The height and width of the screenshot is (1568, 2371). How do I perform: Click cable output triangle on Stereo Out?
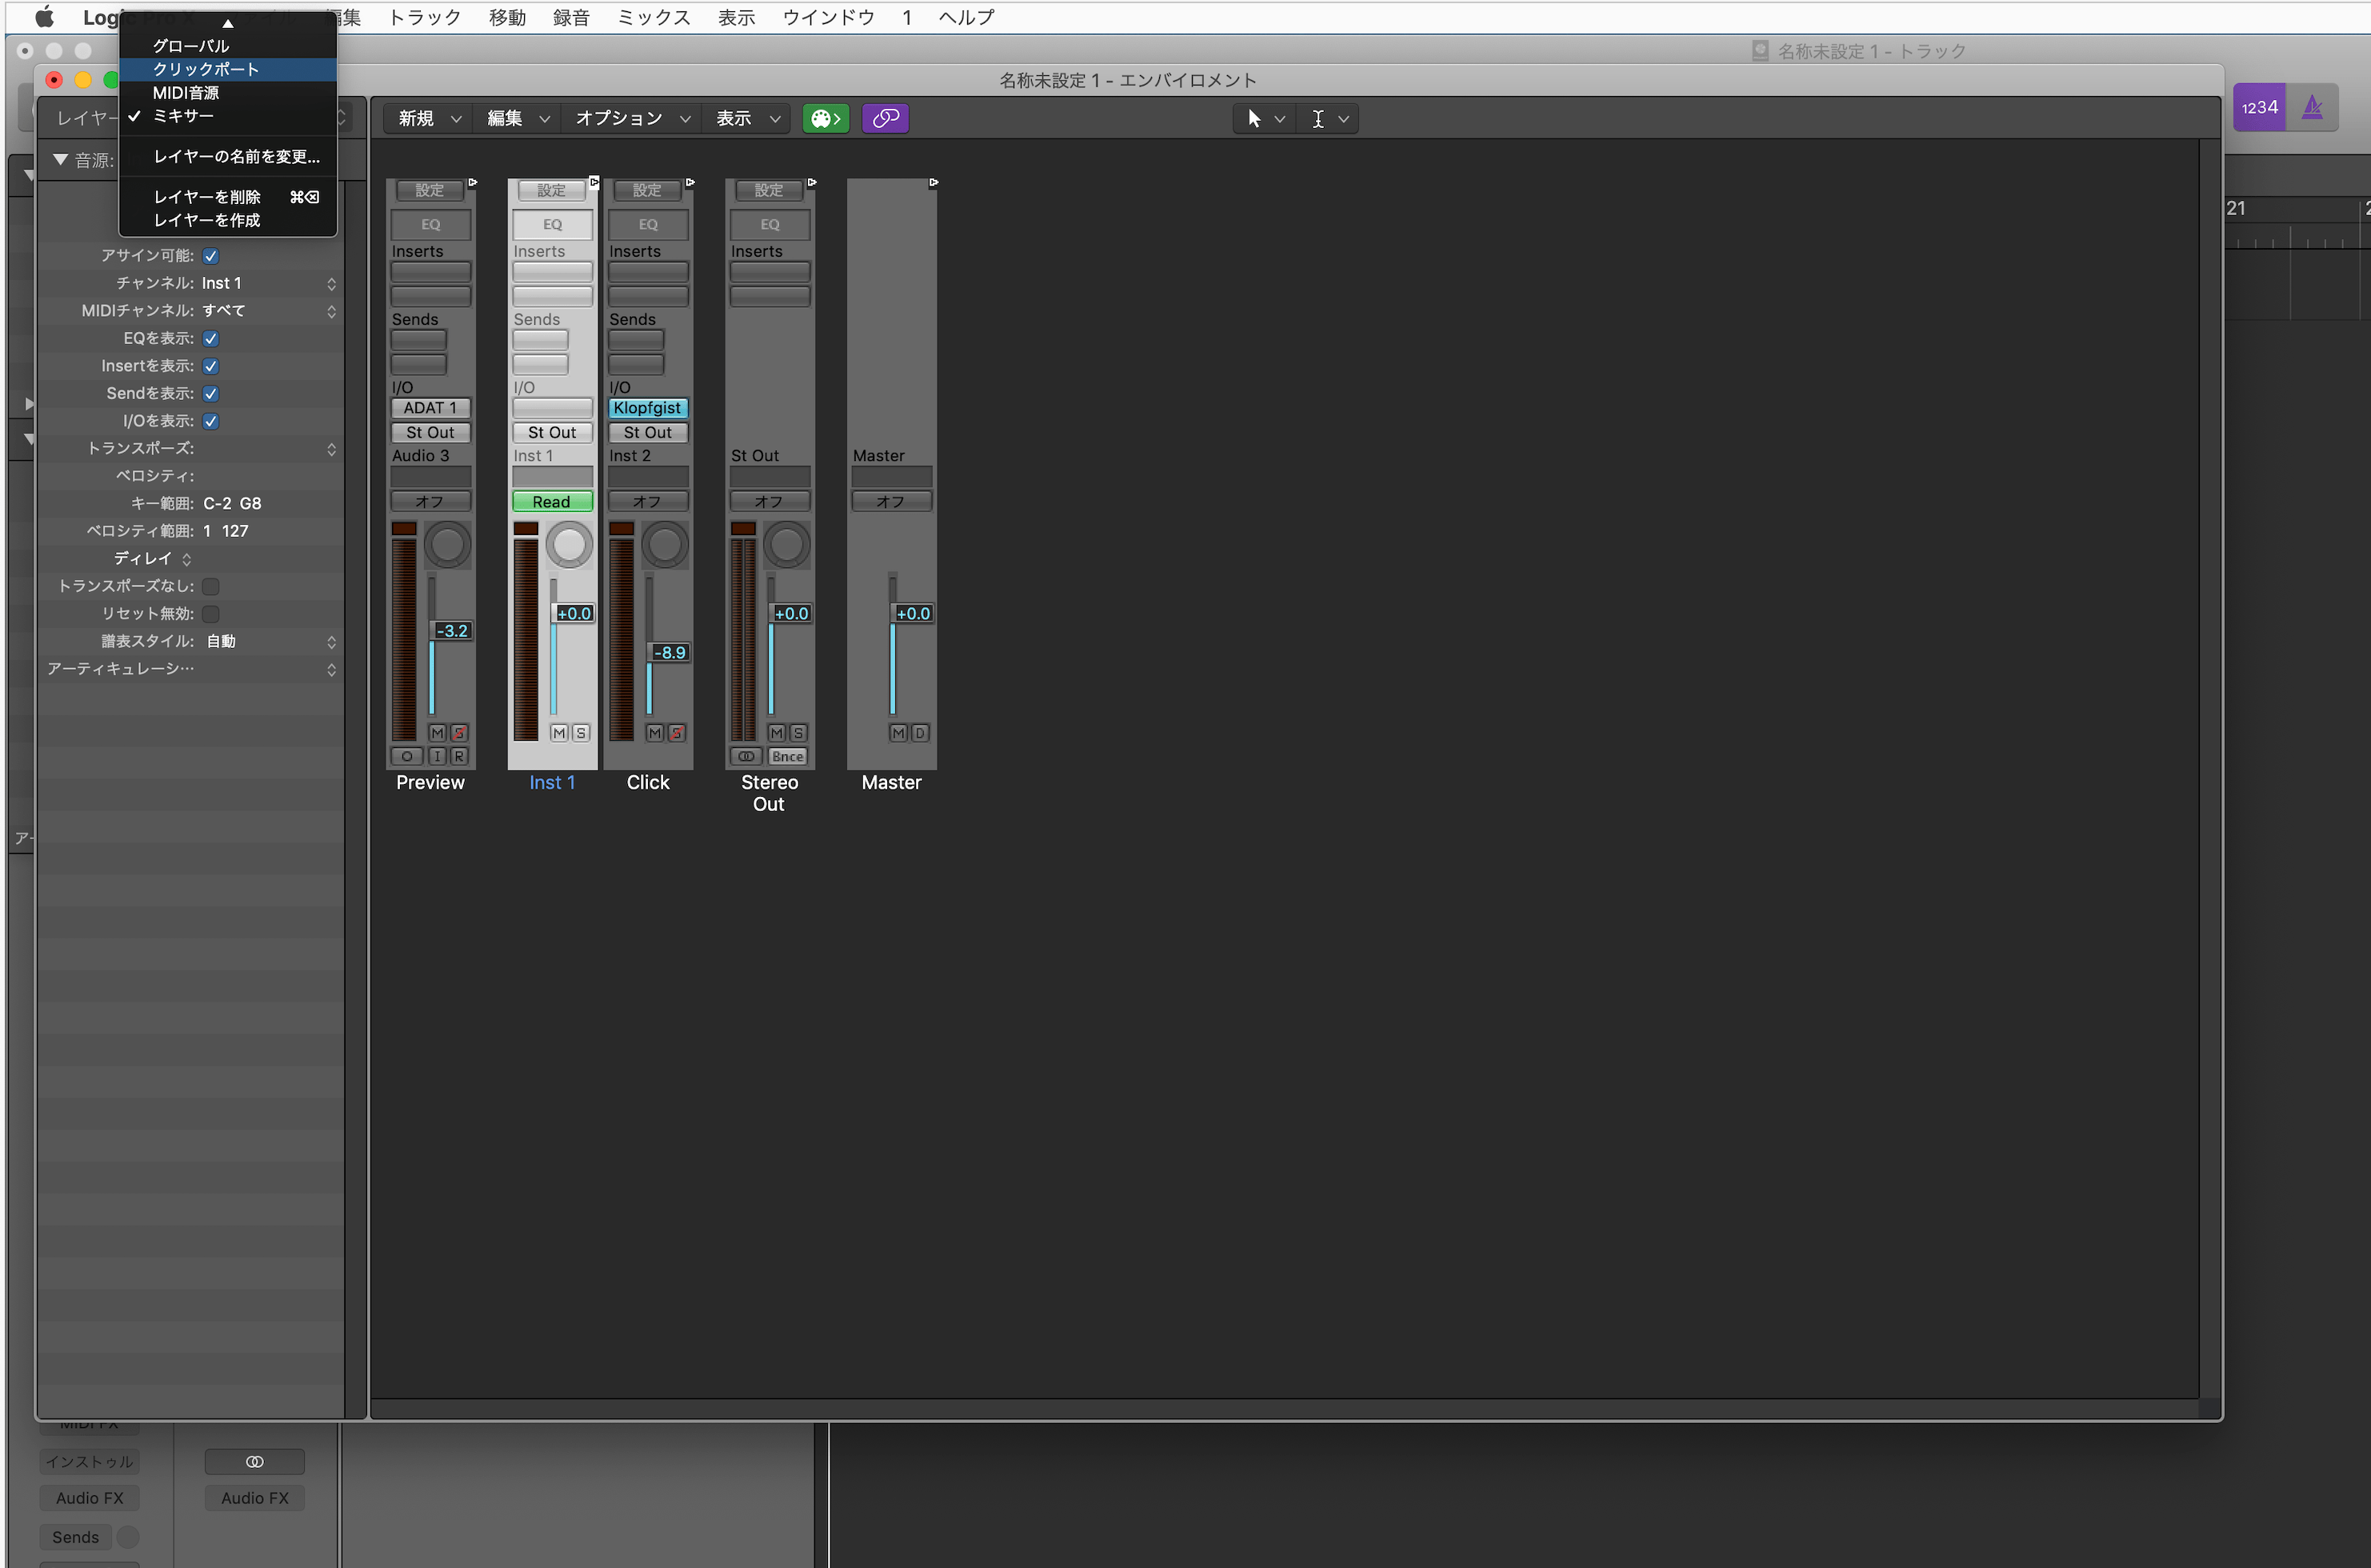pyautogui.click(x=812, y=183)
